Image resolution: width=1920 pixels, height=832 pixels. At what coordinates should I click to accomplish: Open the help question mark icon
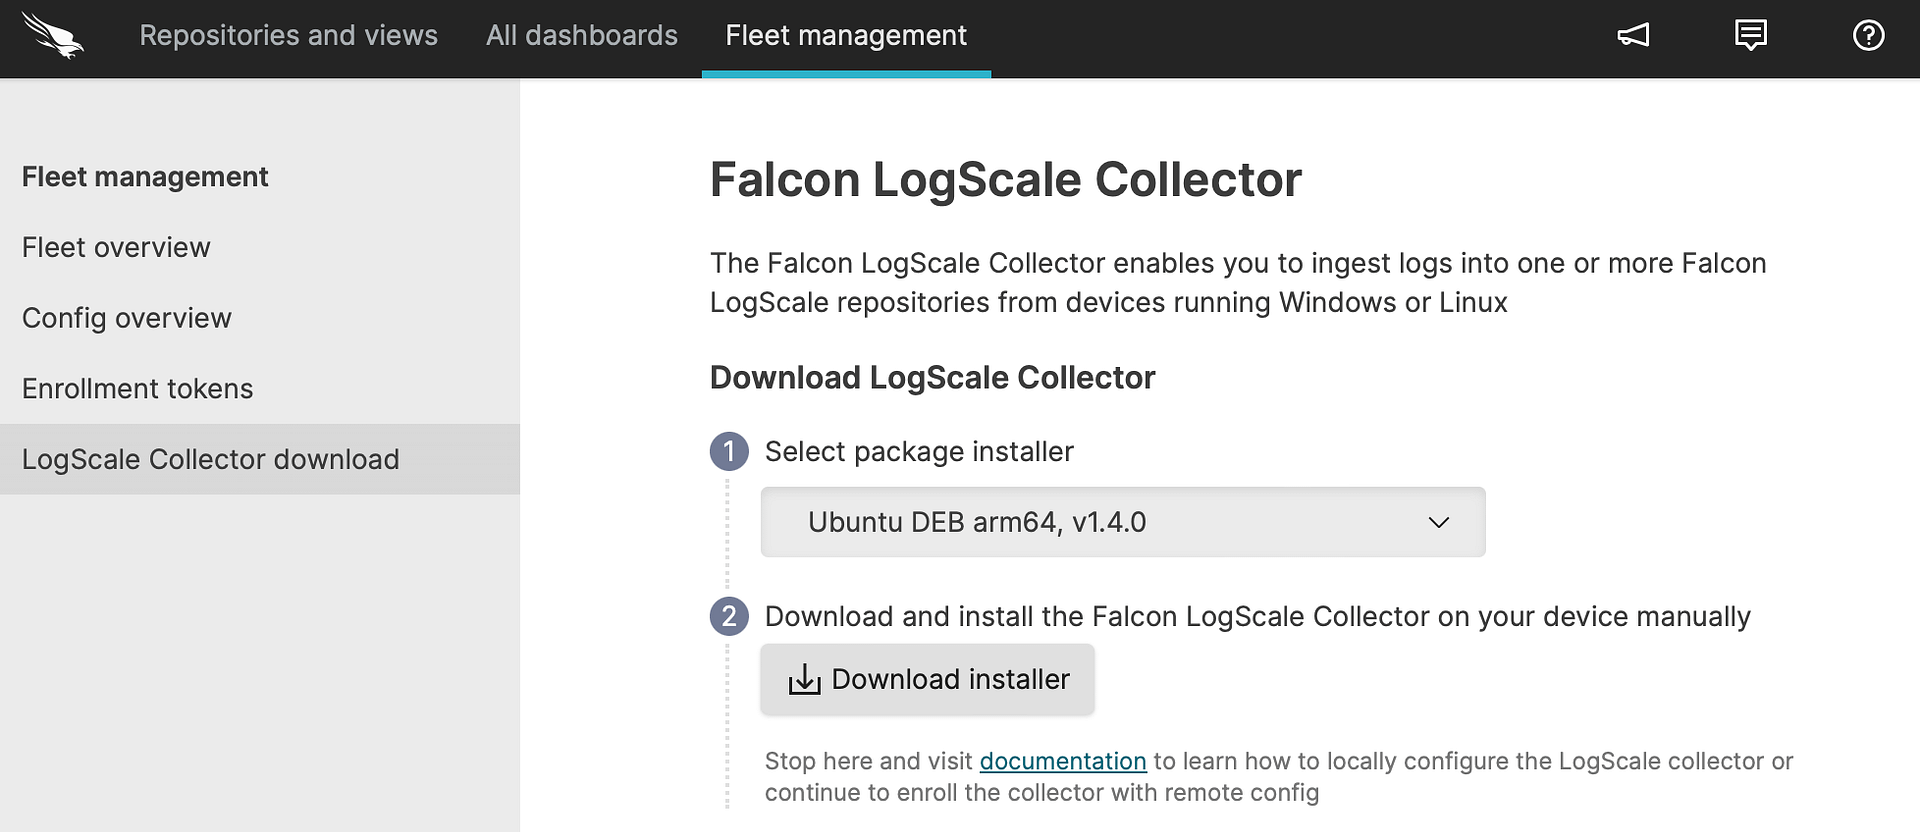tap(1868, 35)
